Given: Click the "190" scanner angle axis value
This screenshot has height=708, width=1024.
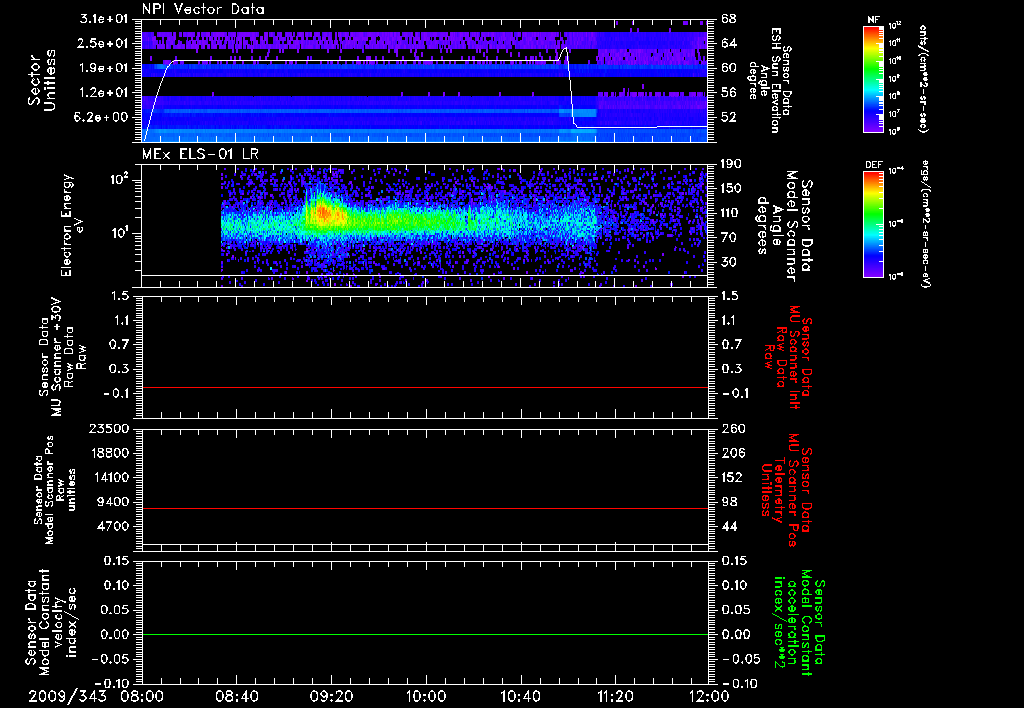Looking at the screenshot, I should pos(731,164).
